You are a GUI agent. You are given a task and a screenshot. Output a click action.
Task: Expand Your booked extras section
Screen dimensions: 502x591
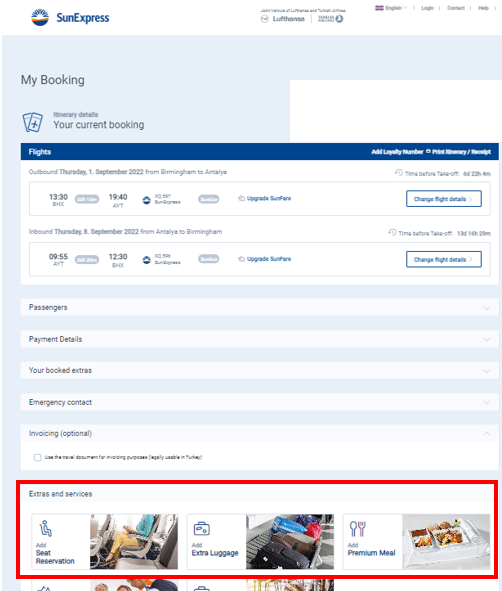tap(259, 370)
